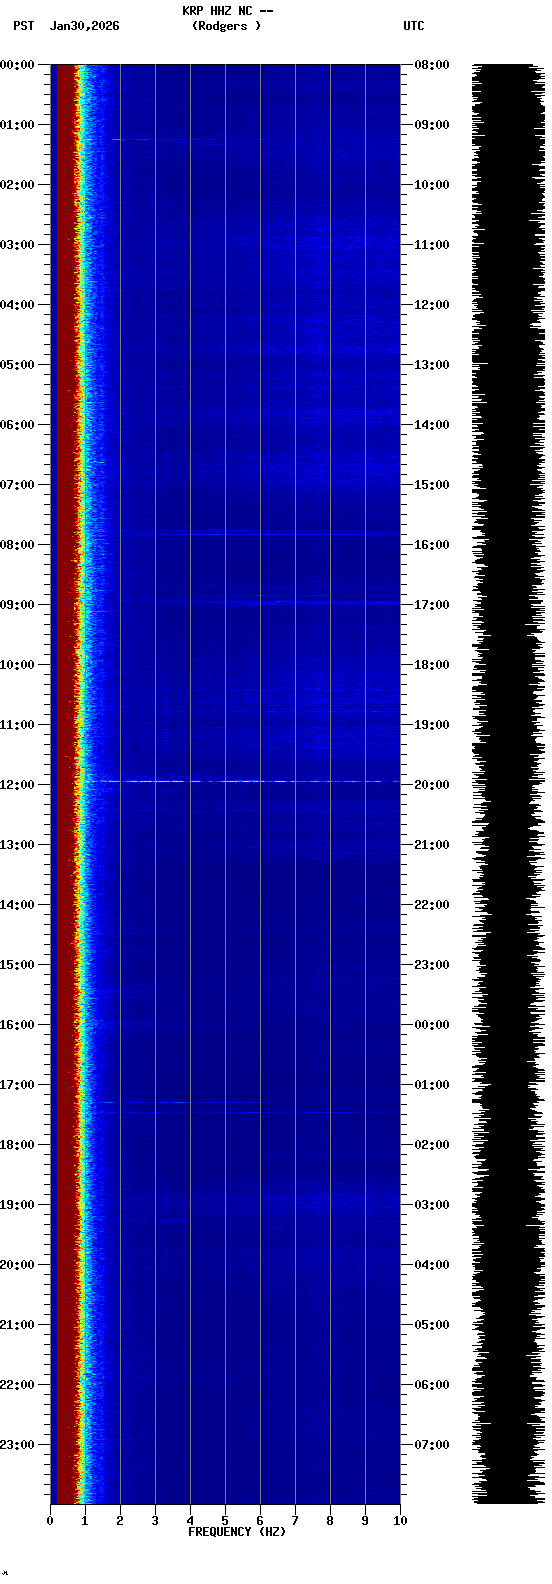This screenshot has width=552, height=1584.
Task: Click the "UTC" timezone label
Action: click(414, 26)
